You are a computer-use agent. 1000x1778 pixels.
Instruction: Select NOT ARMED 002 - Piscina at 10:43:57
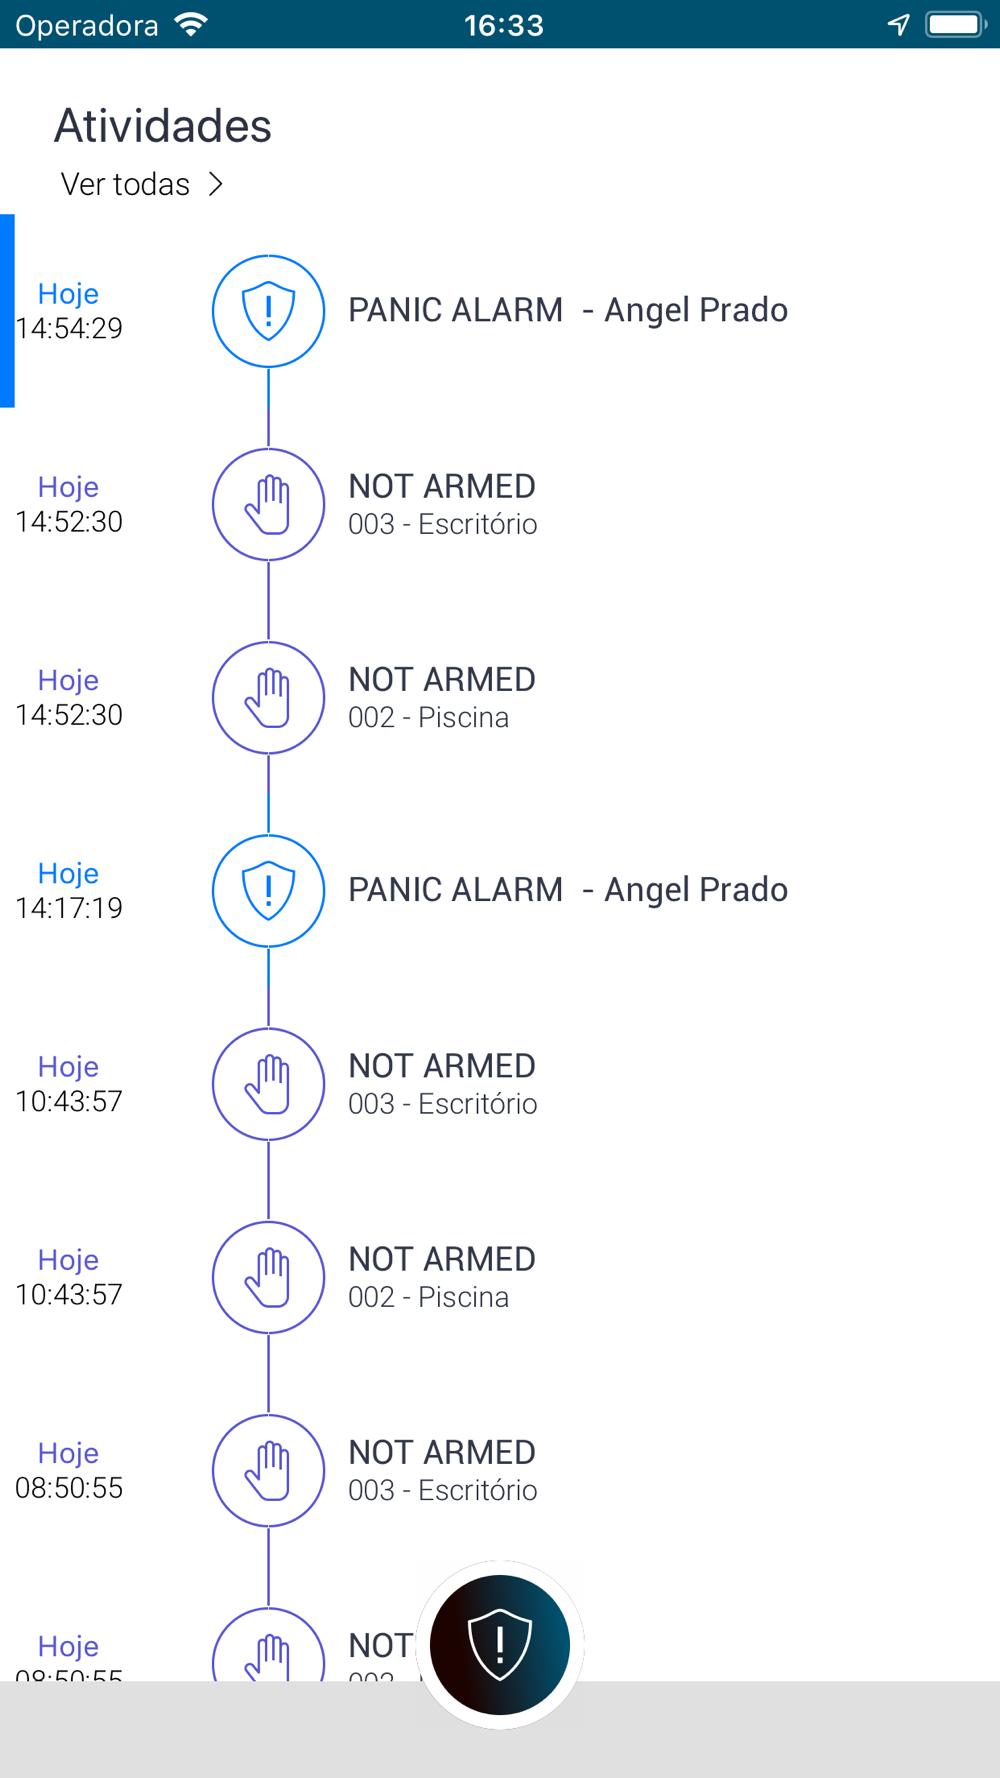442,1277
